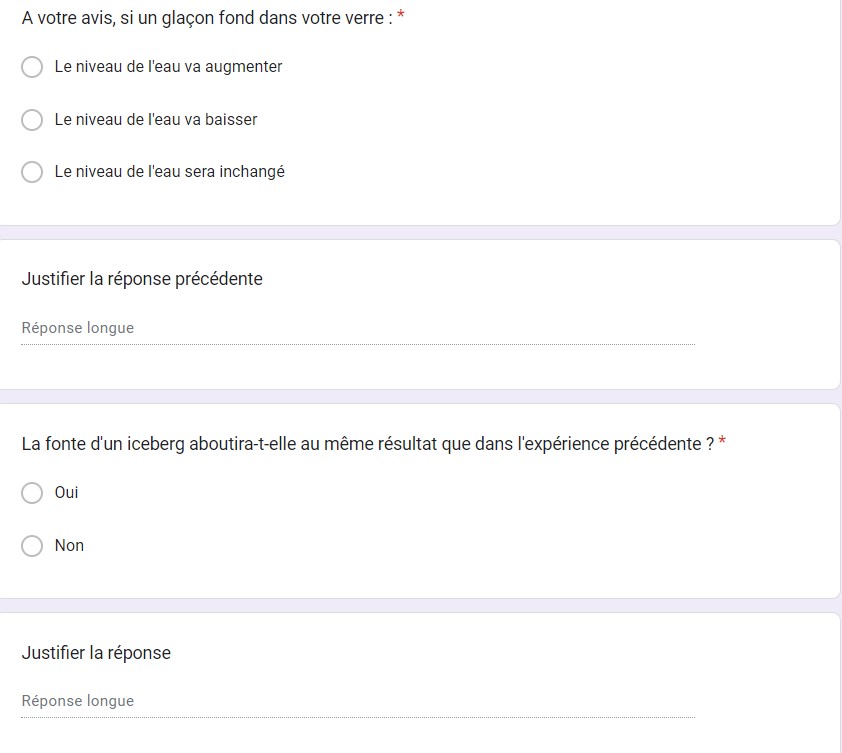Click the word "Oui" option label
Screen dimensions: 842x753
[x=67, y=493]
